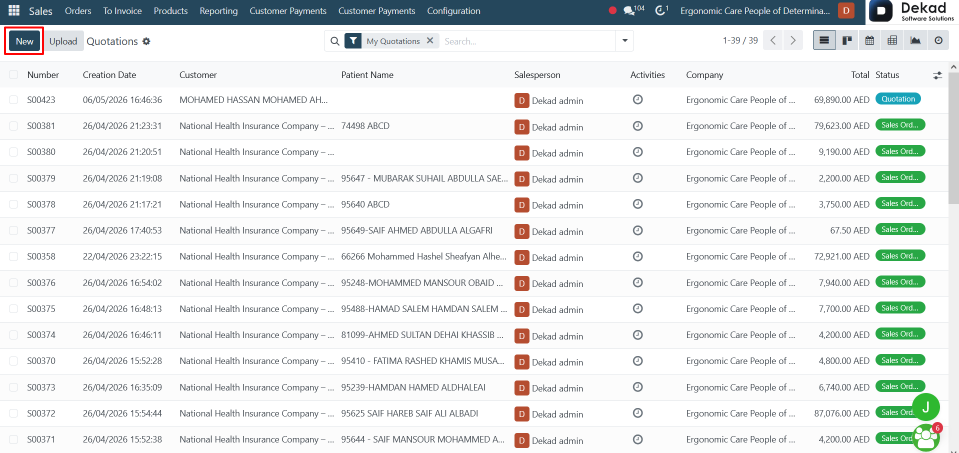Click total amount 87,076.00 AED
Image resolution: width=959 pixels, height=453 pixels.
pyautogui.click(x=842, y=414)
